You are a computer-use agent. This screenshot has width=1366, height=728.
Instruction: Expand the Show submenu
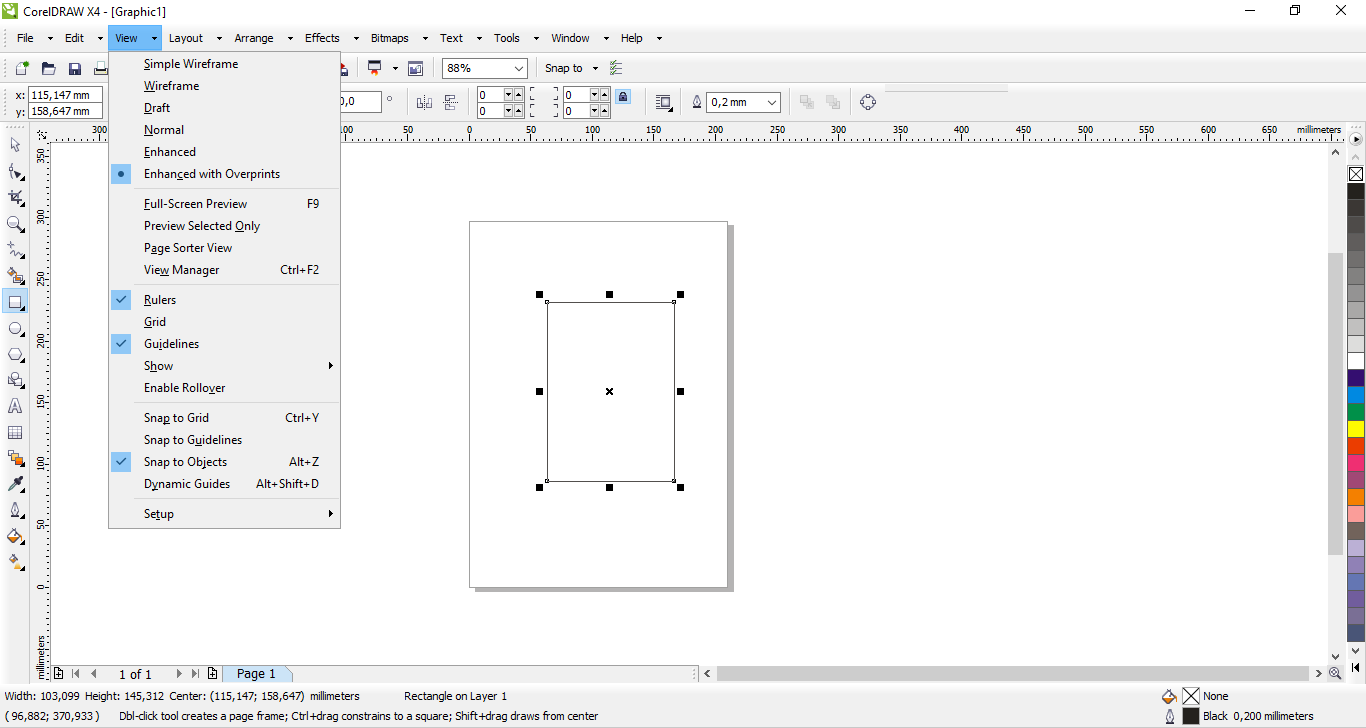(159, 366)
